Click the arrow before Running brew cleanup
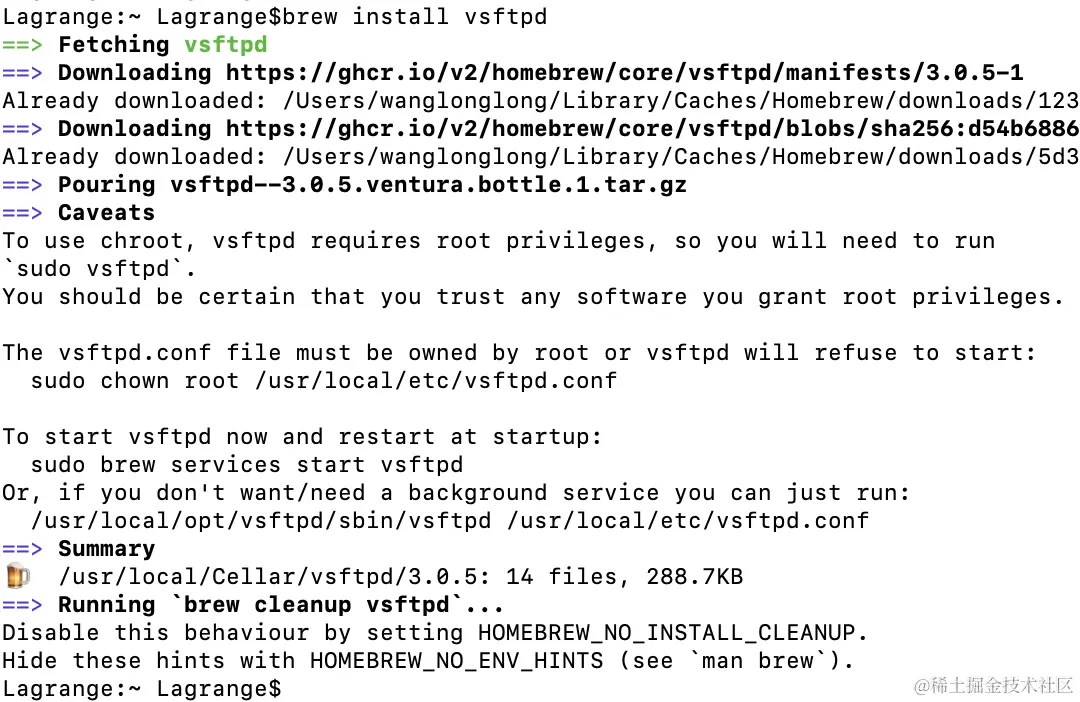The image size is (1080, 702). coord(22,605)
